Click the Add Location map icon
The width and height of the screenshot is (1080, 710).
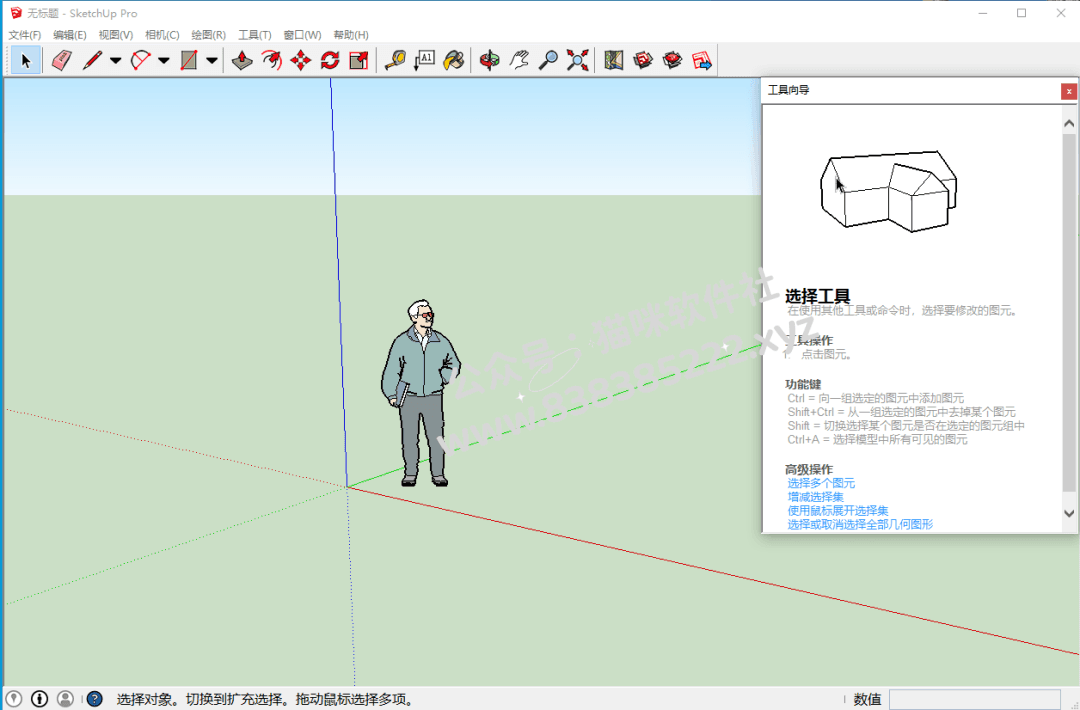pyautogui.click(x=614, y=61)
